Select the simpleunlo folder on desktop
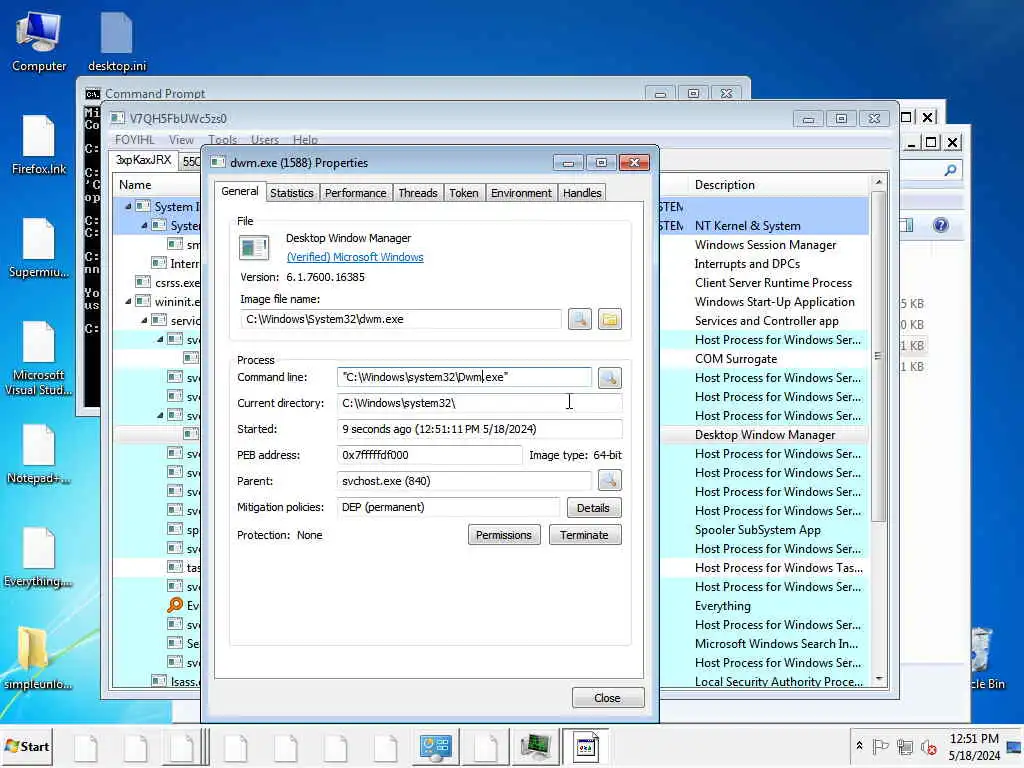Viewport: 1024px width, 768px height. pyautogui.click(x=39, y=658)
